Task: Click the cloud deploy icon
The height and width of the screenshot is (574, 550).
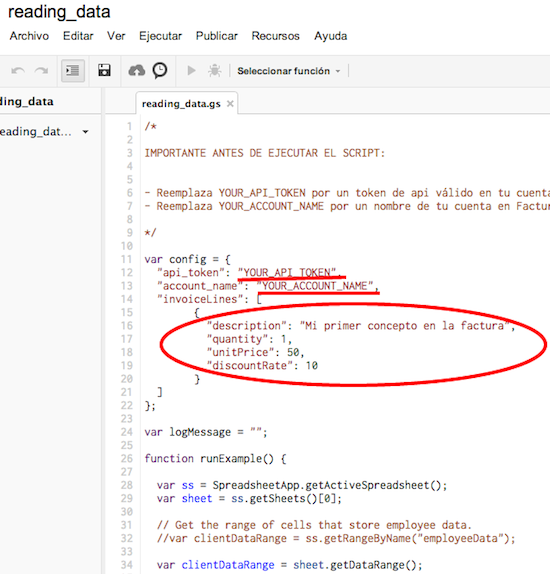Action: point(137,70)
